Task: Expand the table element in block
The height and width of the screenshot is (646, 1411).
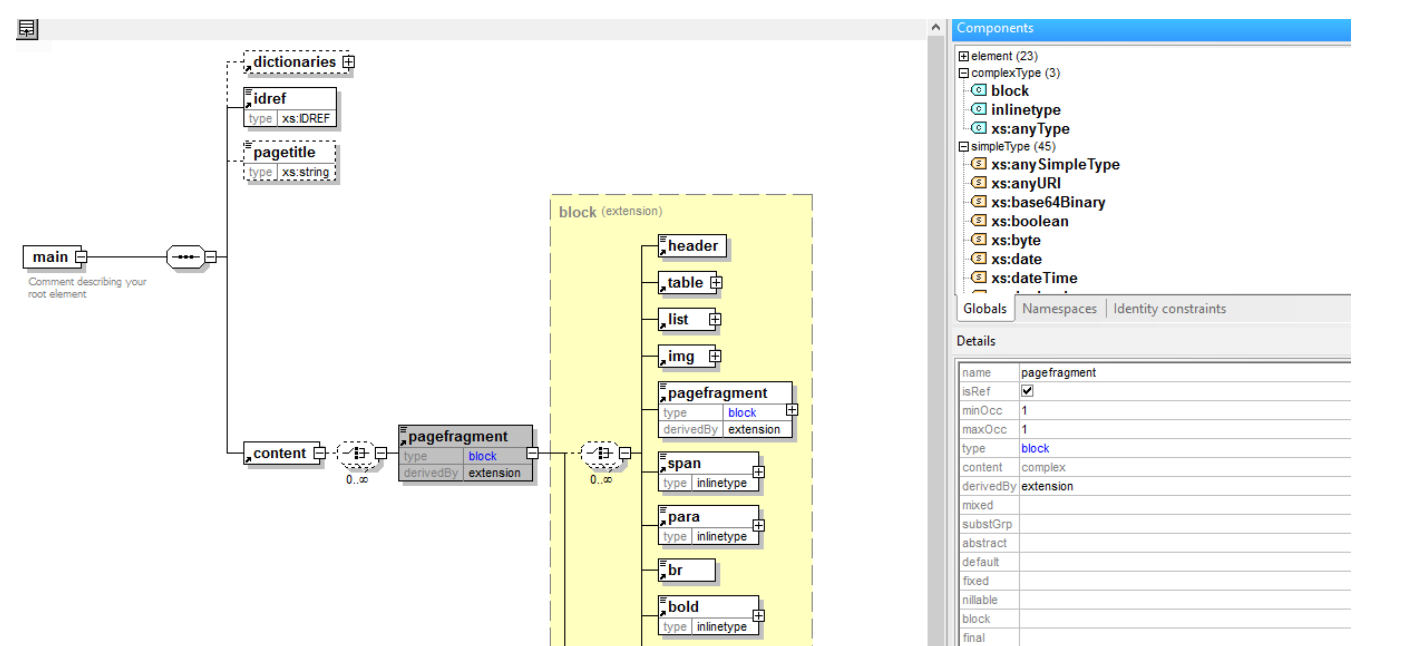Action: coord(716,283)
